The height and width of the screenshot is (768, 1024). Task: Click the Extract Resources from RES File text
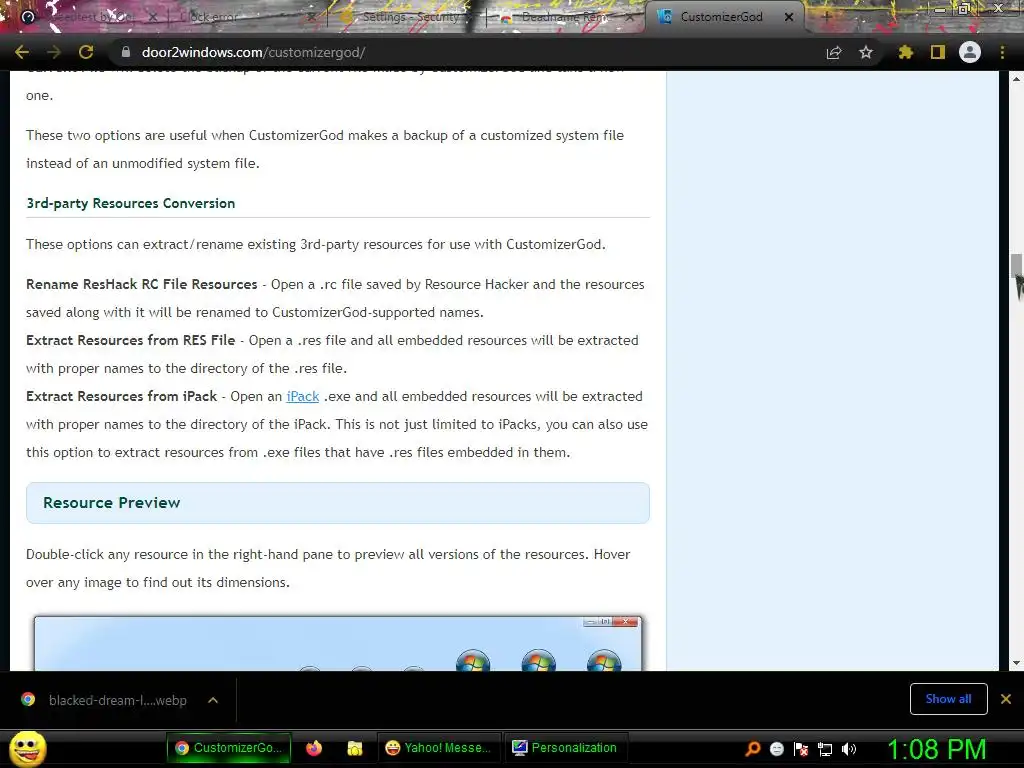(131, 340)
